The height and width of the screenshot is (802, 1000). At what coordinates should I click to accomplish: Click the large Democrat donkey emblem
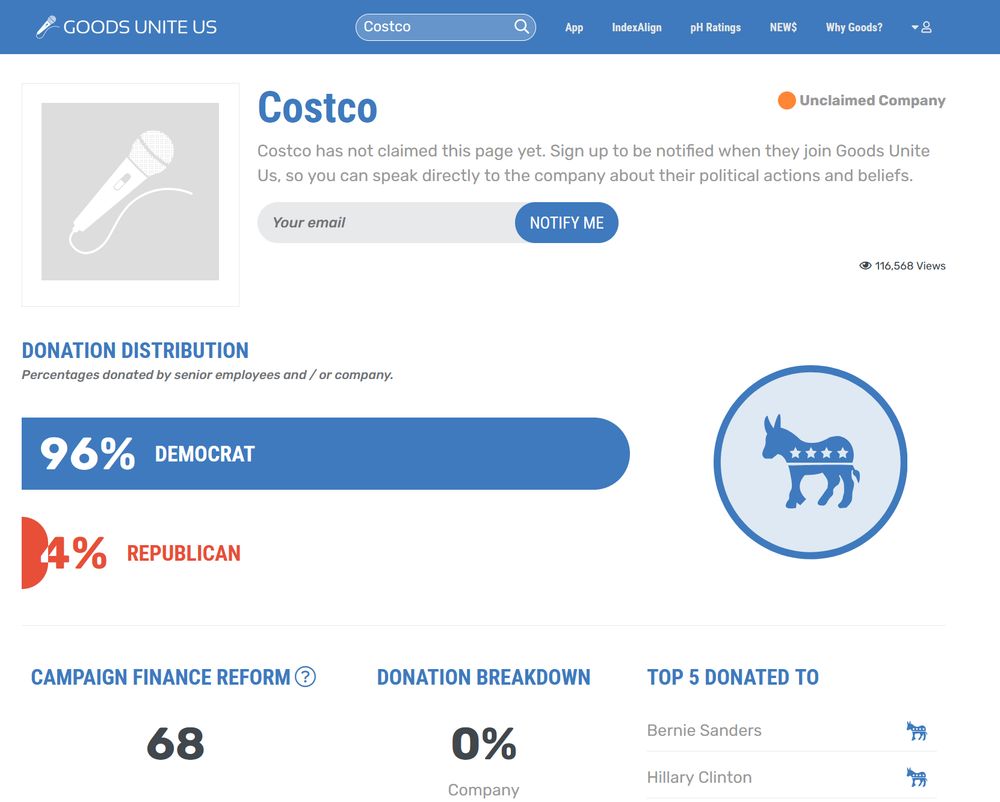pyautogui.click(x=810, y=462)
